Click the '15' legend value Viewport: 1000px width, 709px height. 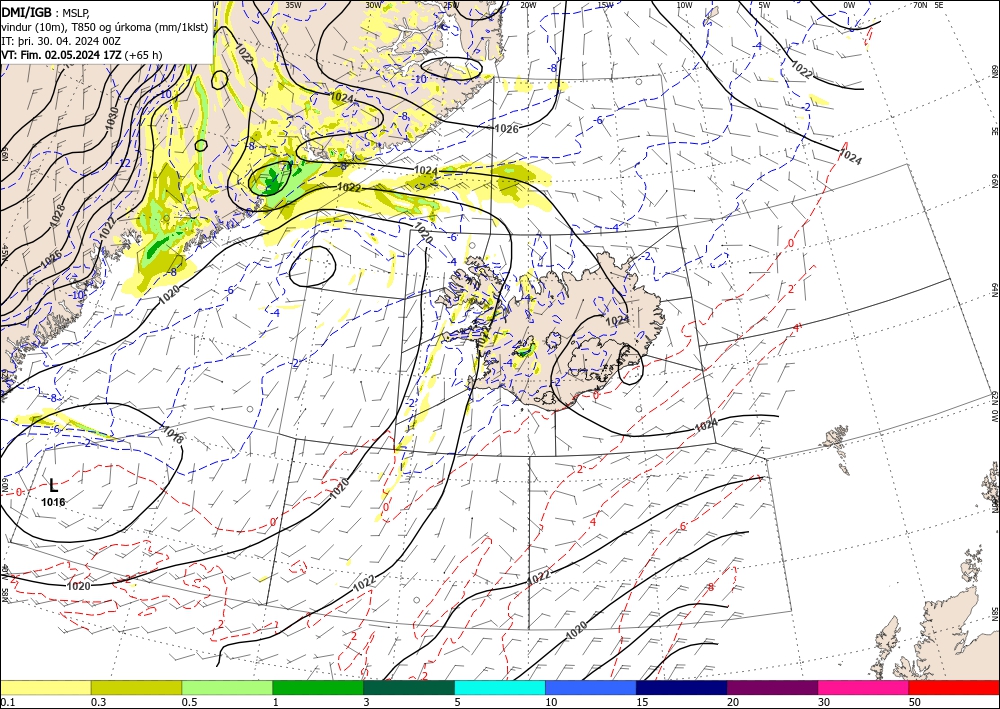pyautogui.click(x=643, y=702)
